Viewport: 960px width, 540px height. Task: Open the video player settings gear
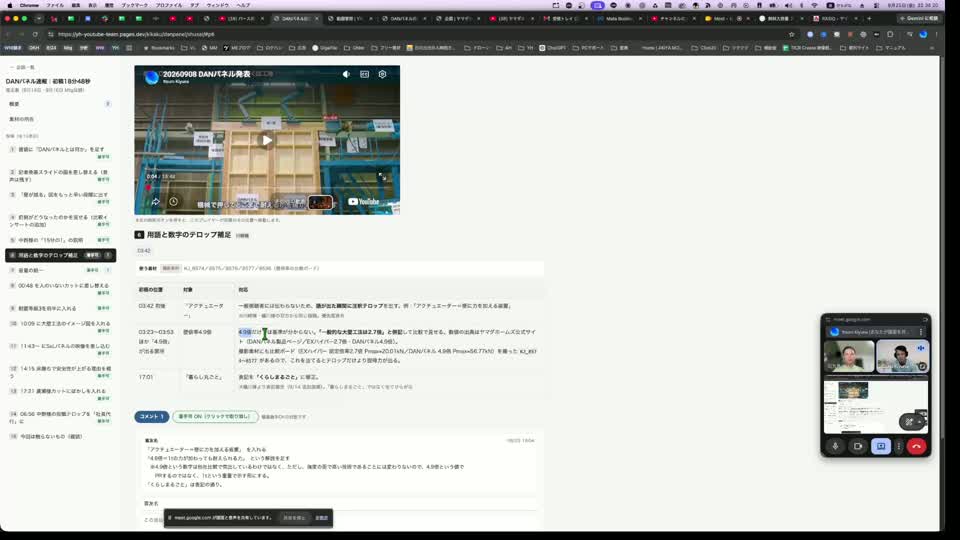click(x=382, y=74)
